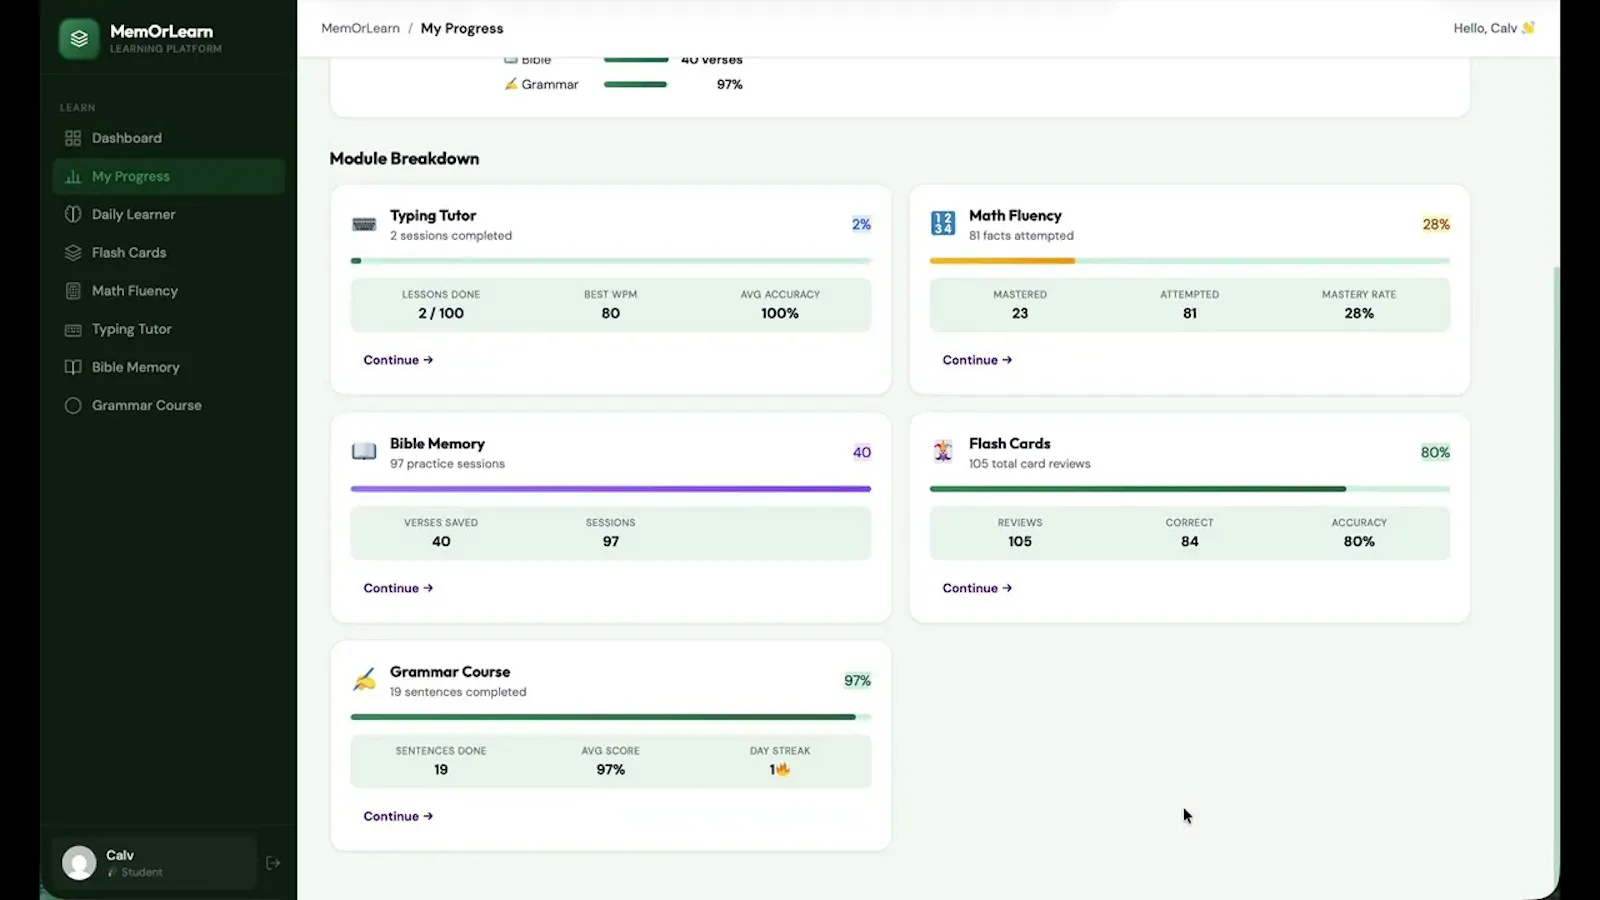Click the fire streak icon in Grammar Course
This screenshot has width=1600, height=900.
coord(783,769)
